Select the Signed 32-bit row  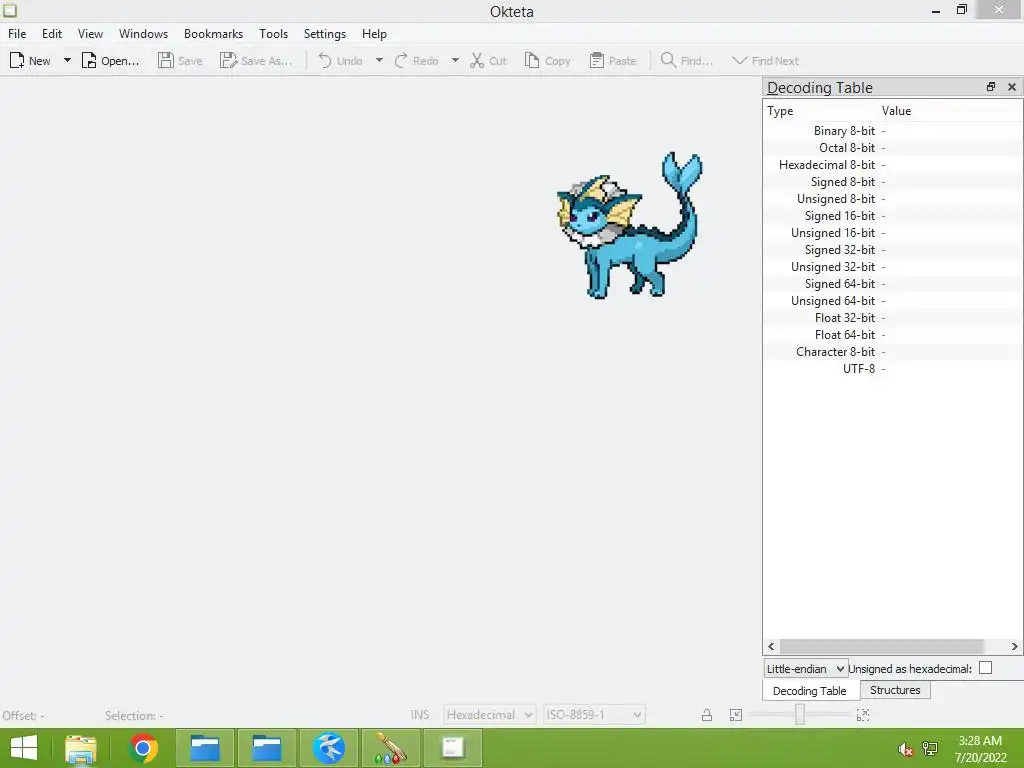coord(893,249)
